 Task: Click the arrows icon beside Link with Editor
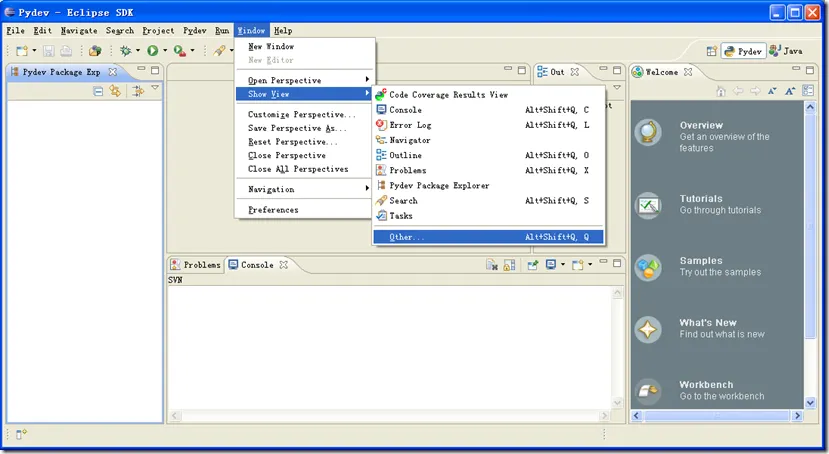(x=139, y=91)
